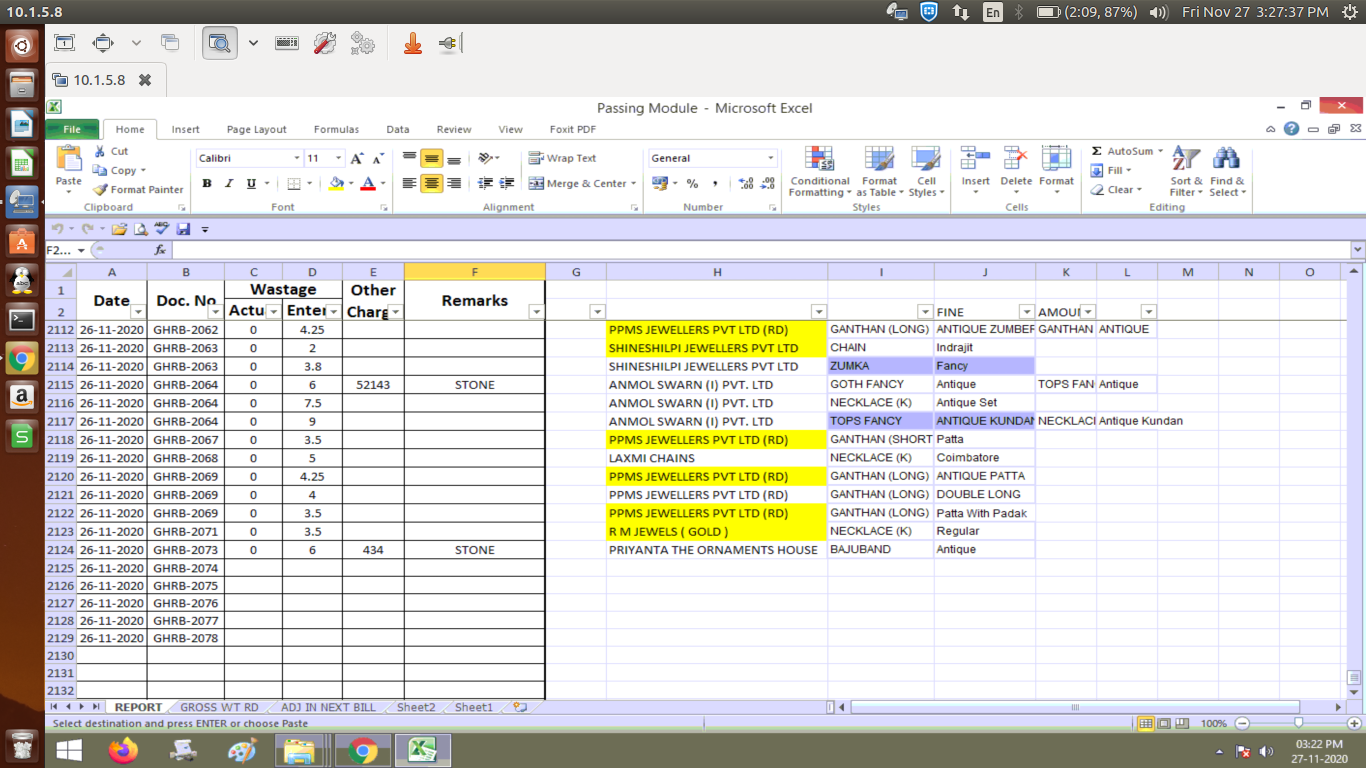Screen dimensions: 1366x768
Task: Open the font name Calibri dropdown
Action: click(297, 158)
